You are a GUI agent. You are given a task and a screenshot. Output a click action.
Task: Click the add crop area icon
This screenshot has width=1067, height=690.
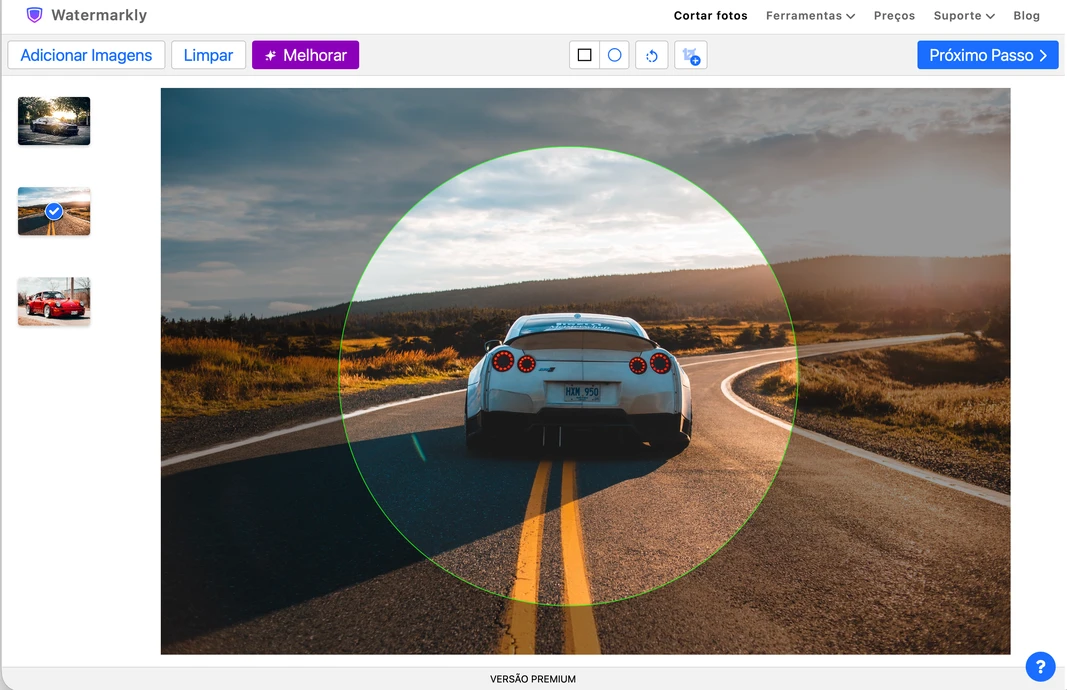click(x=691, y=55)
